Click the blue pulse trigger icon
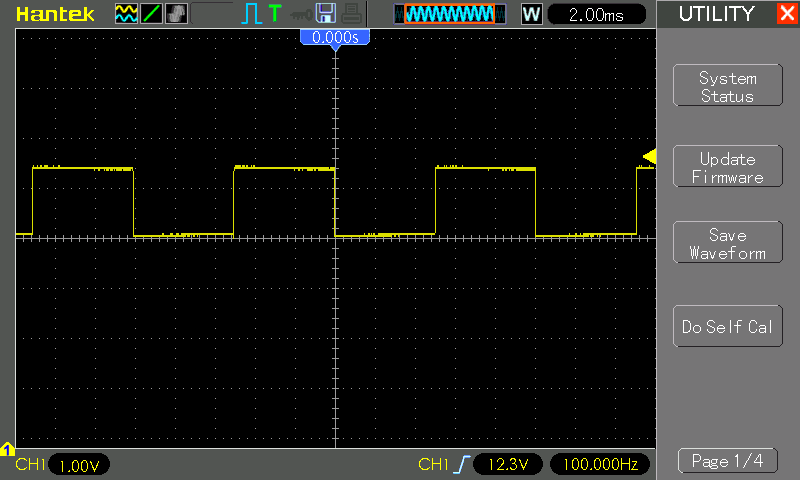This screenshot has width=800, height=480. [x=251, y=14]
